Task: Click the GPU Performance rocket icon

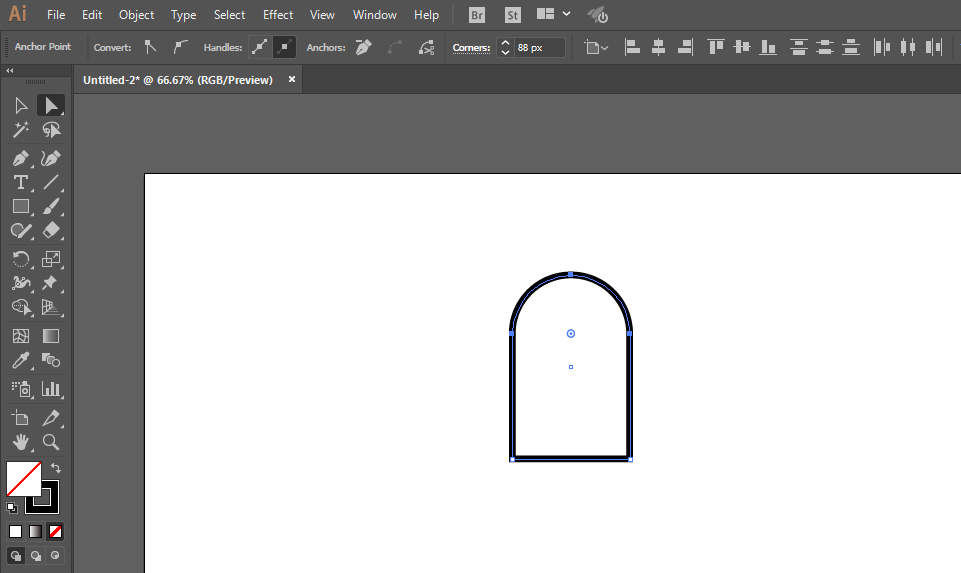Action: [x=598, y=15]
